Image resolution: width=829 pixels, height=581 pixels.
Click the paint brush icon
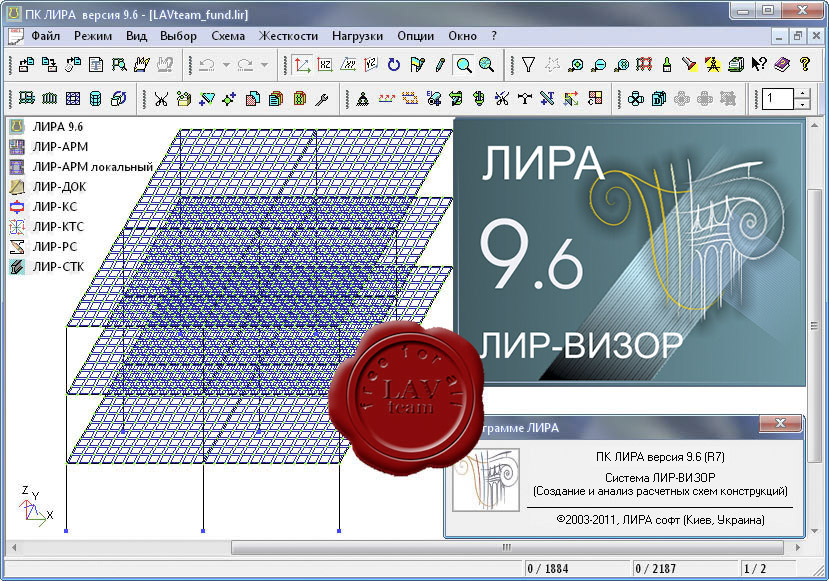tap(667, 65)
